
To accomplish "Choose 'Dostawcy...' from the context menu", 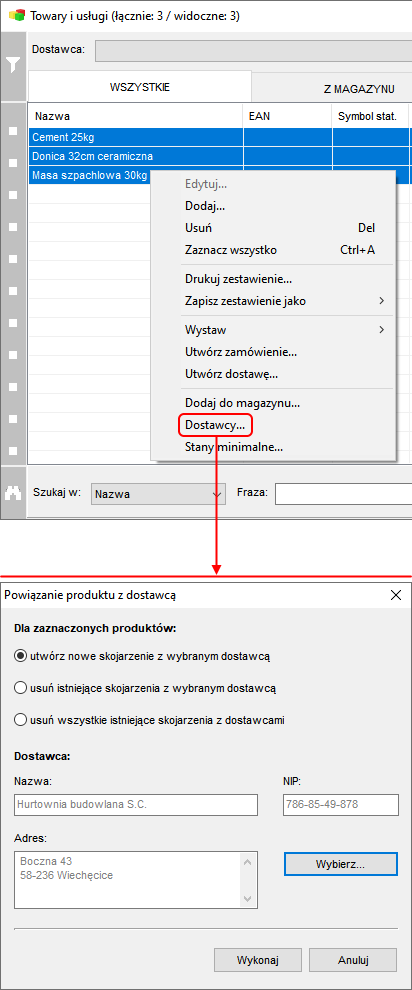I will click(x=215, y=426).
